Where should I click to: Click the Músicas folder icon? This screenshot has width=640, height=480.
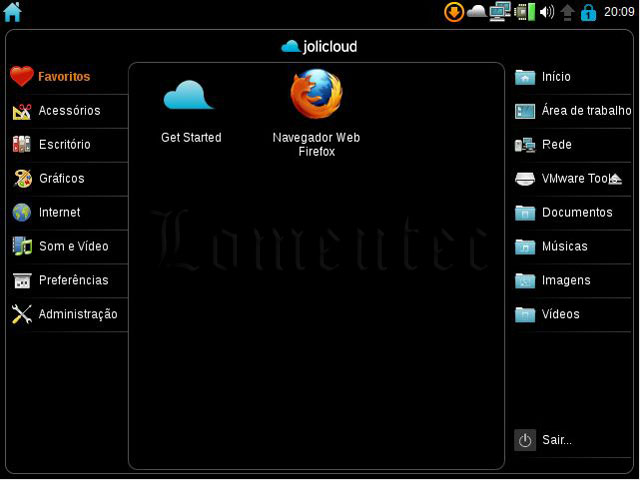[x=525, y=246]
